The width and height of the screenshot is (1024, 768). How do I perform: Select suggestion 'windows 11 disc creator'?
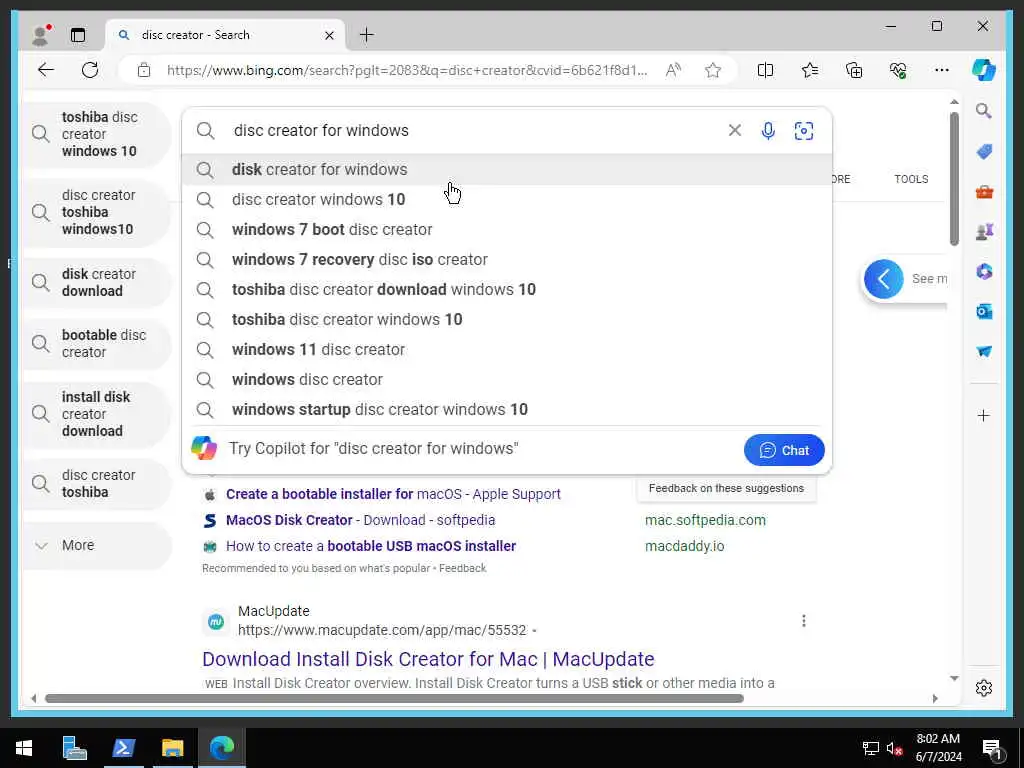pyautogui.click(x=507, y=350)
